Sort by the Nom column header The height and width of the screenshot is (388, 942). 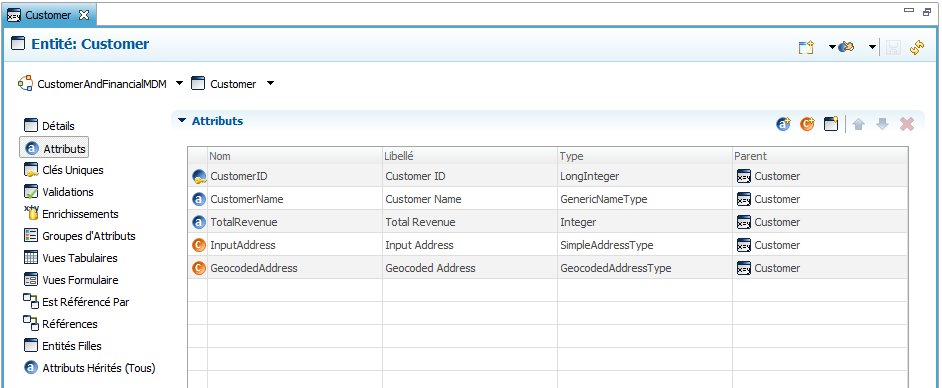click(x=294, y=156)
